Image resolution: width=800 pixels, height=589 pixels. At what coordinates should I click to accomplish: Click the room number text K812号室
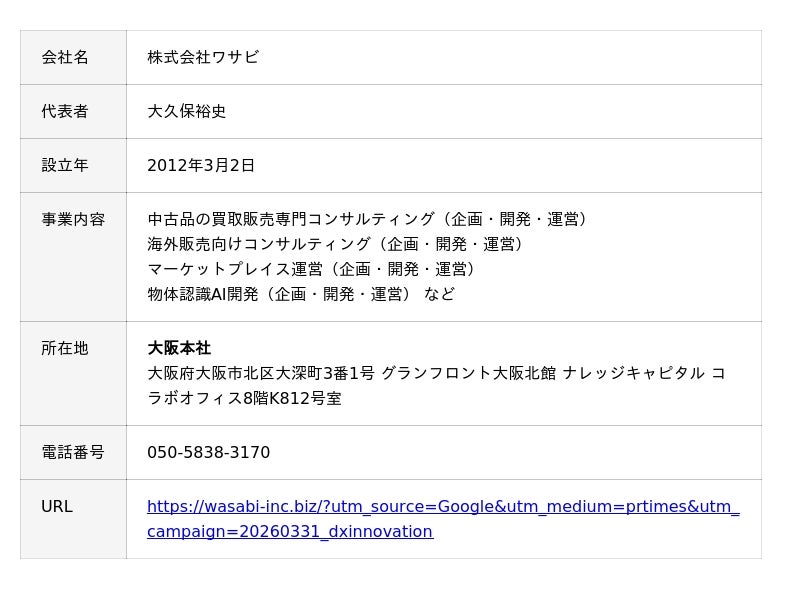pos(305,399)
